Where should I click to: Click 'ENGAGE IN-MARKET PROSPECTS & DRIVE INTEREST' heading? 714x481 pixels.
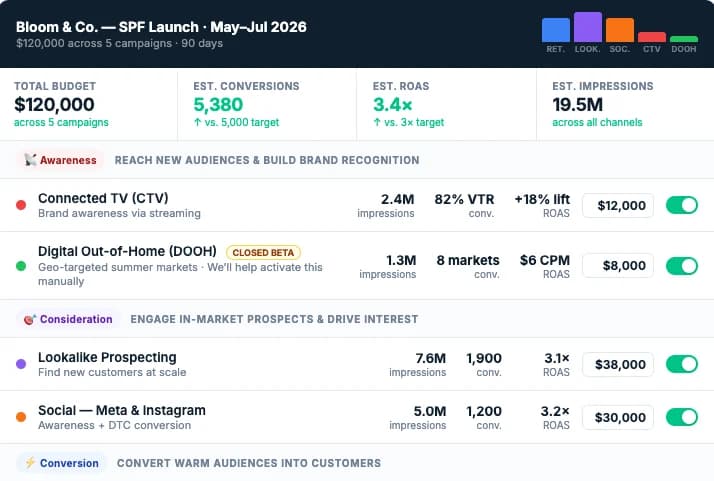(274, 319)
